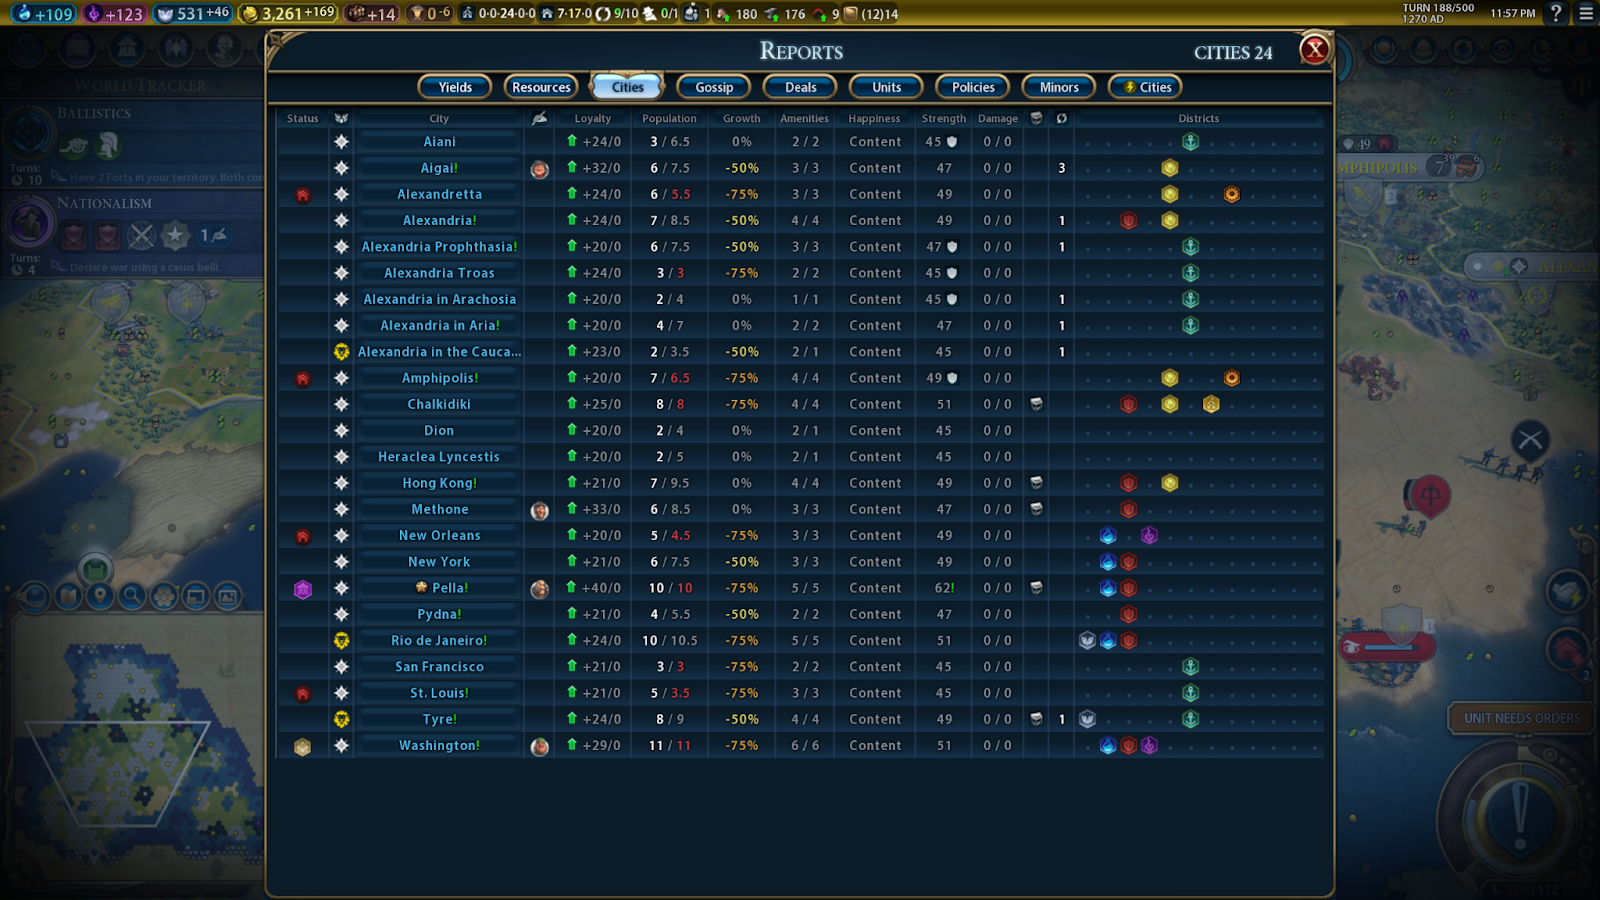This screenshot has width=1600, height=900.
Task: Click the turn counter 188/500 text
Action: tap(1438, 8)
